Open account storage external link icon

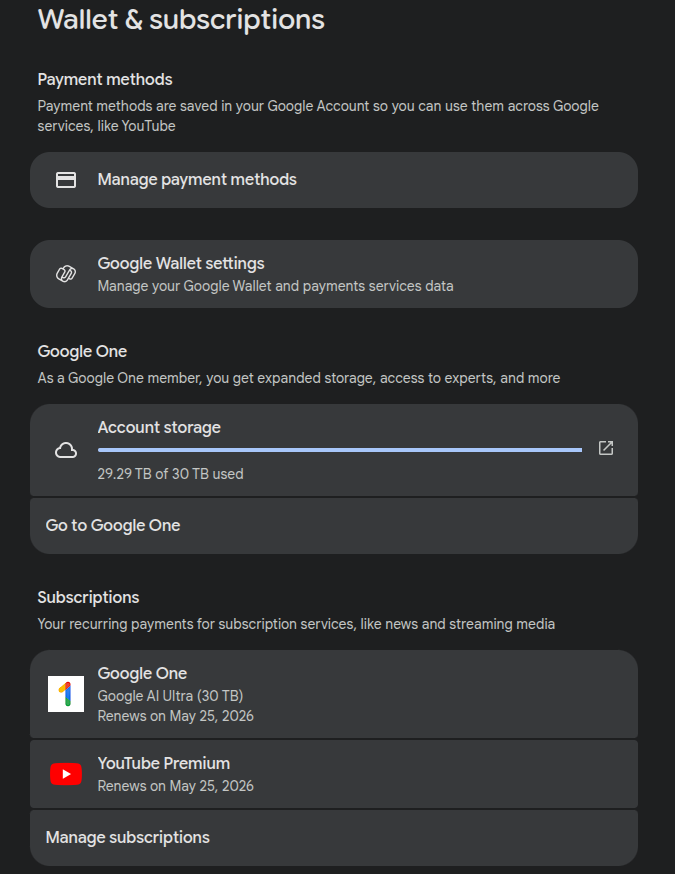tap(606, 448)
